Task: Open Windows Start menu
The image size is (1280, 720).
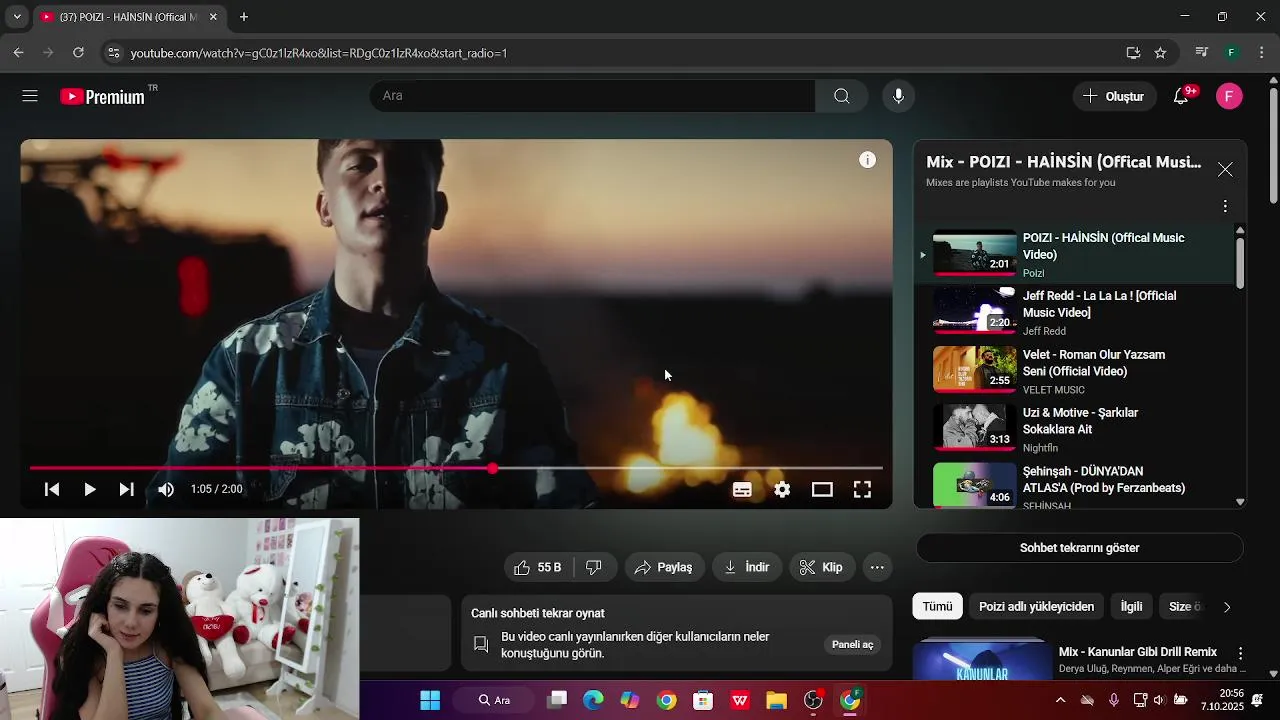Action: (430, 700)
